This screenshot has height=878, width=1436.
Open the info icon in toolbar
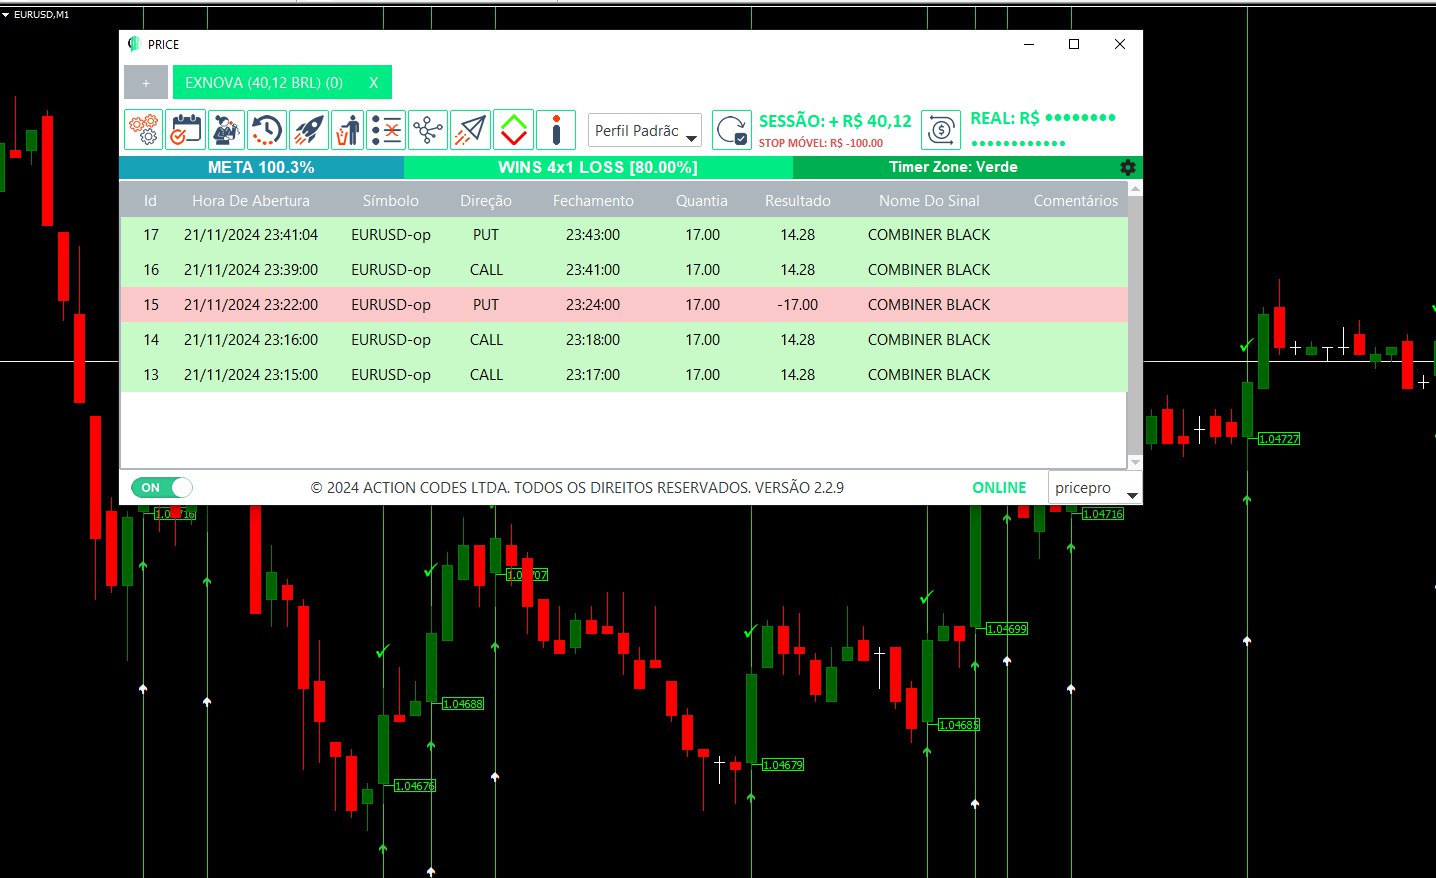click(555, 130)
